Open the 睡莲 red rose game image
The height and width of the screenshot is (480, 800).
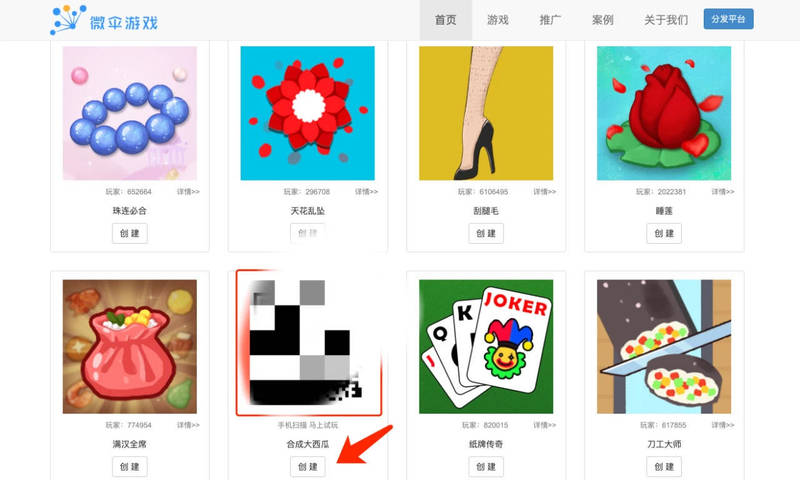click(664, 113)
